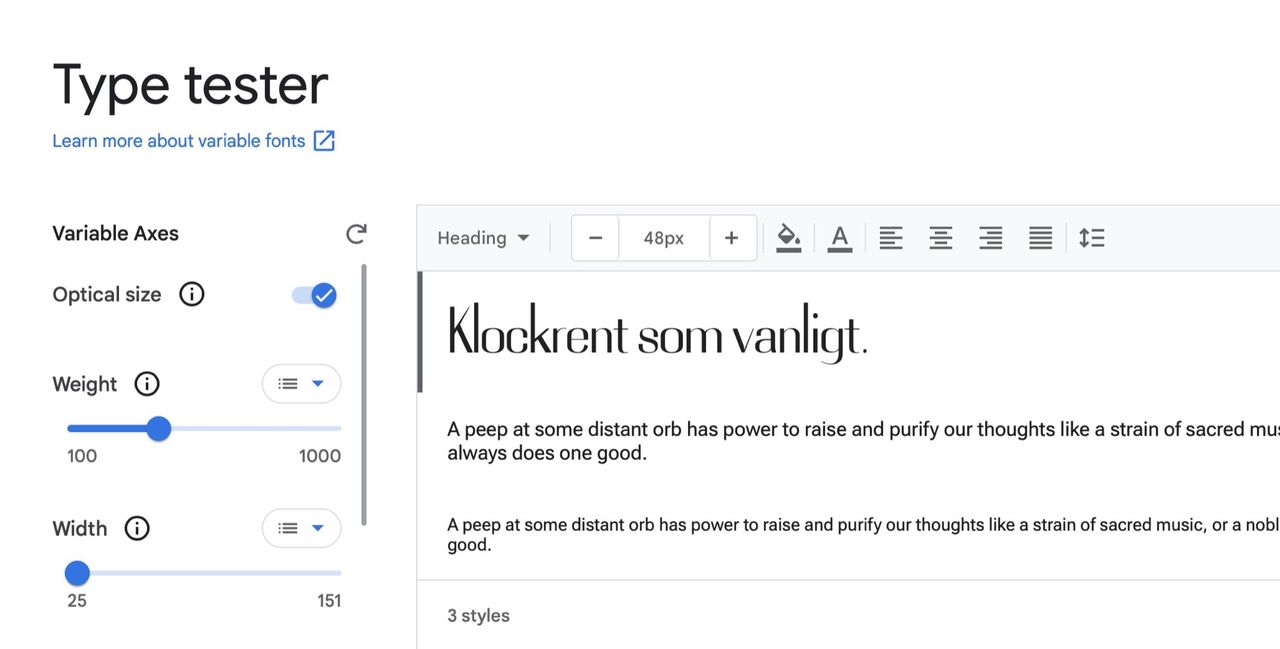This screenshot has height=649, width=1280.
Task: Show info about the Width axis
Action: point(137,528)
